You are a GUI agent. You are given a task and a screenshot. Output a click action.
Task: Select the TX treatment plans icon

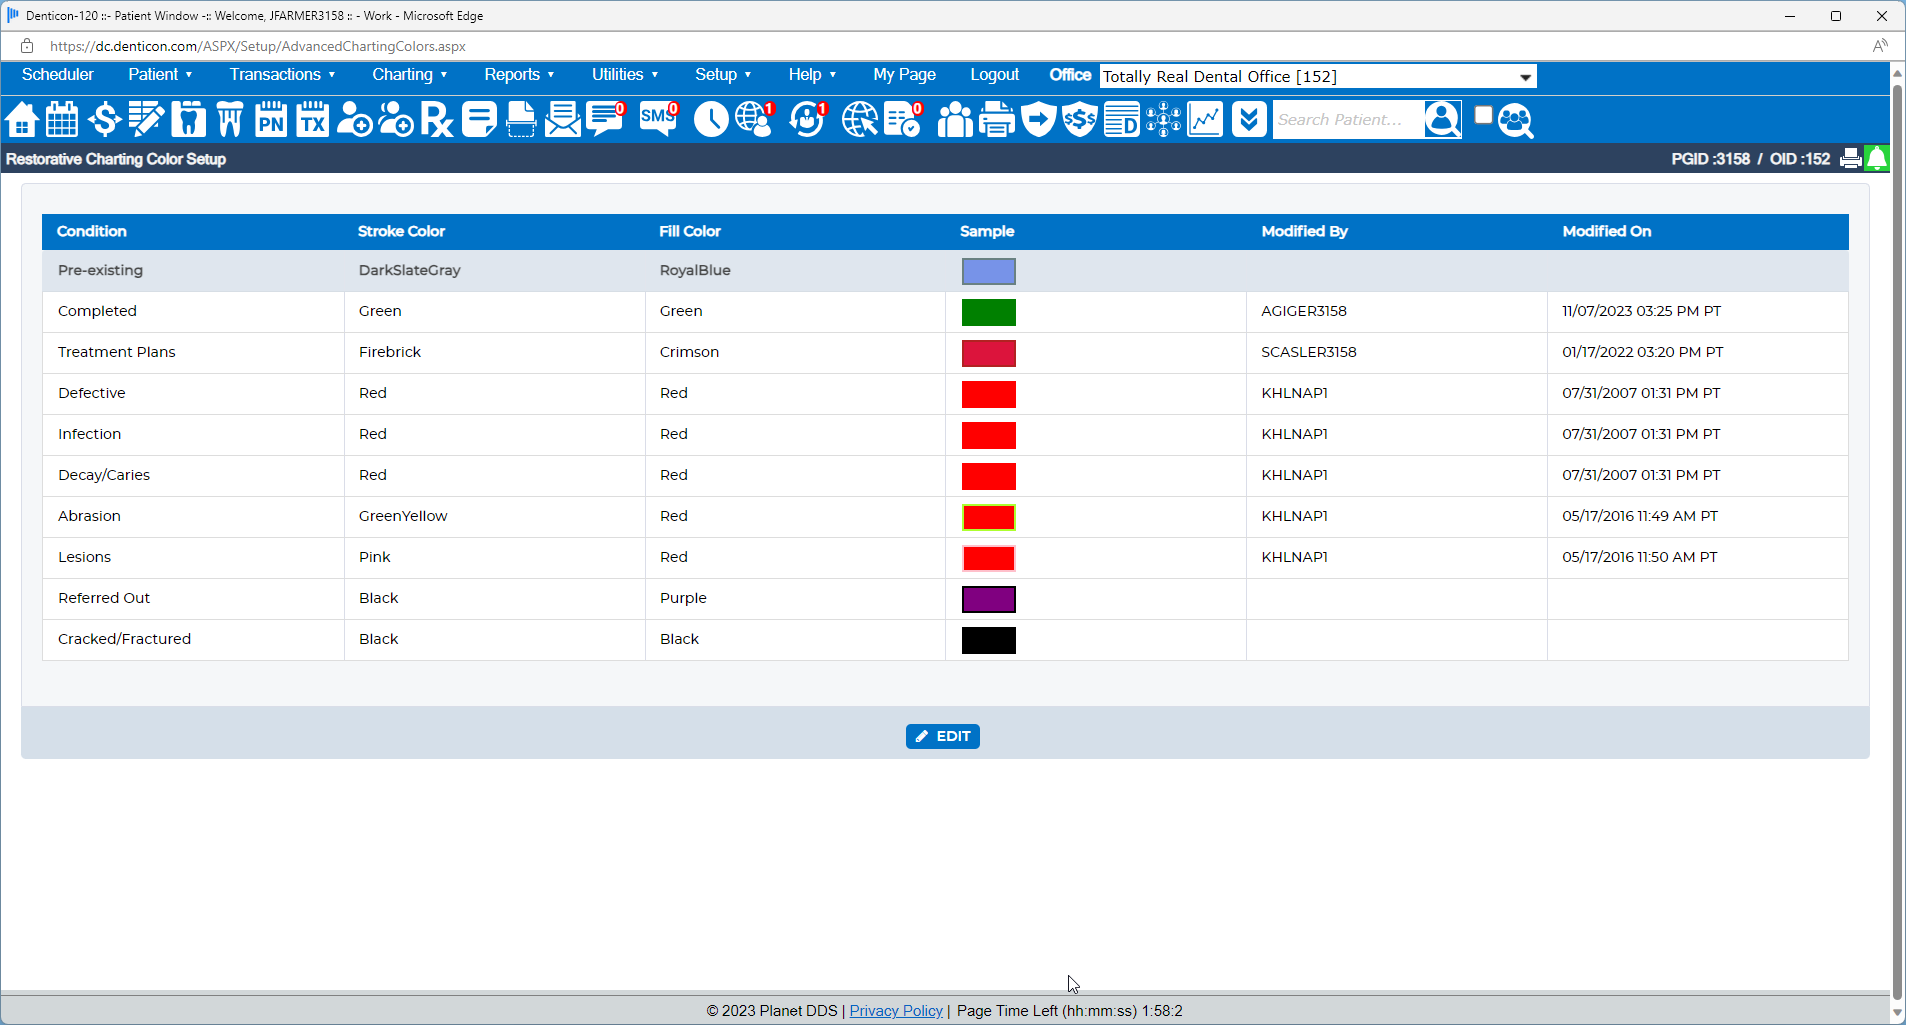(x=312, y=119)
